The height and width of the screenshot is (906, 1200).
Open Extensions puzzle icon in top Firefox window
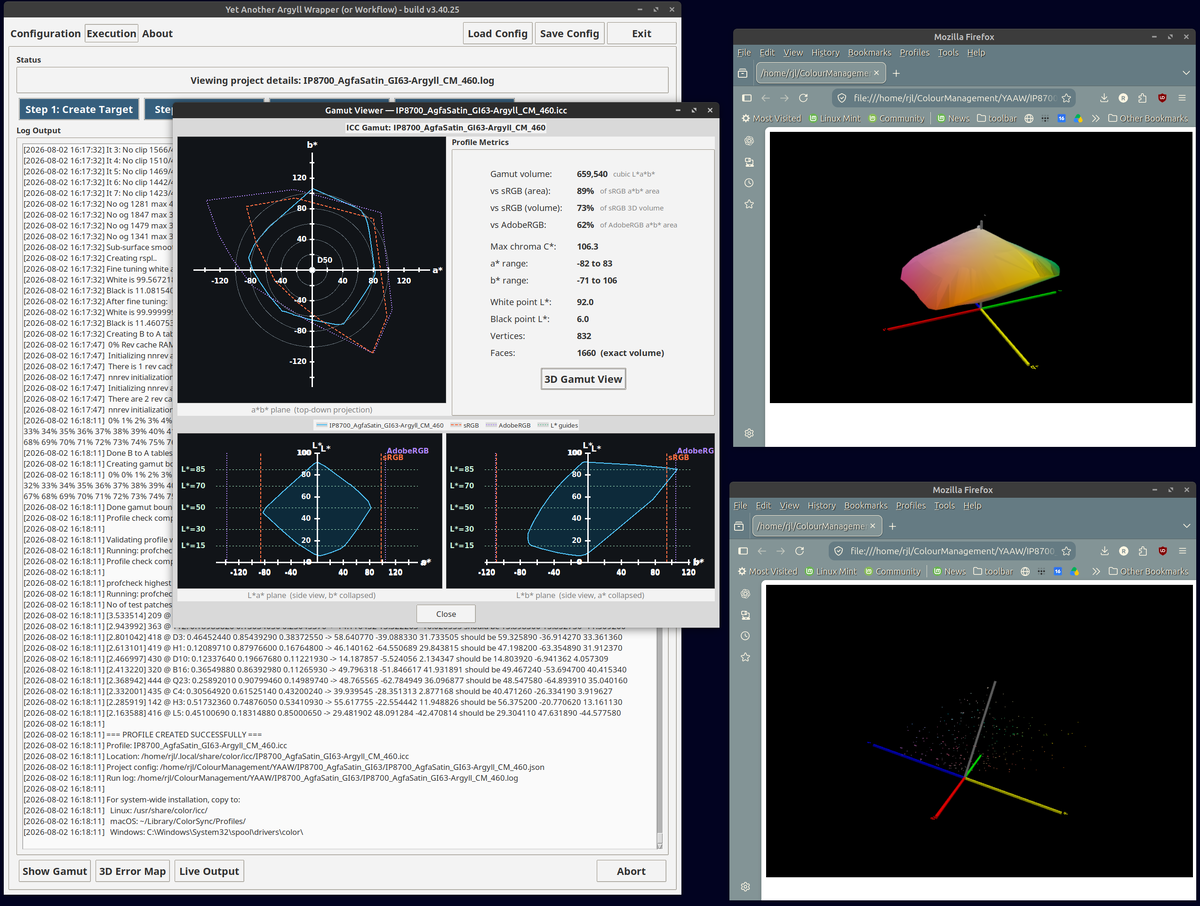(1142, 98)
